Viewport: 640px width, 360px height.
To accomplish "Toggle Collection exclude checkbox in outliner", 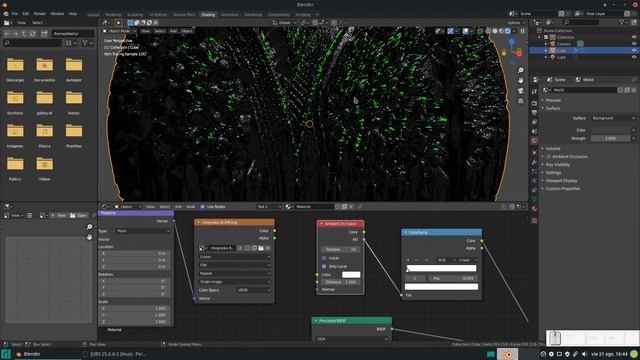I will pyautogui.click(x=546, y=37).
